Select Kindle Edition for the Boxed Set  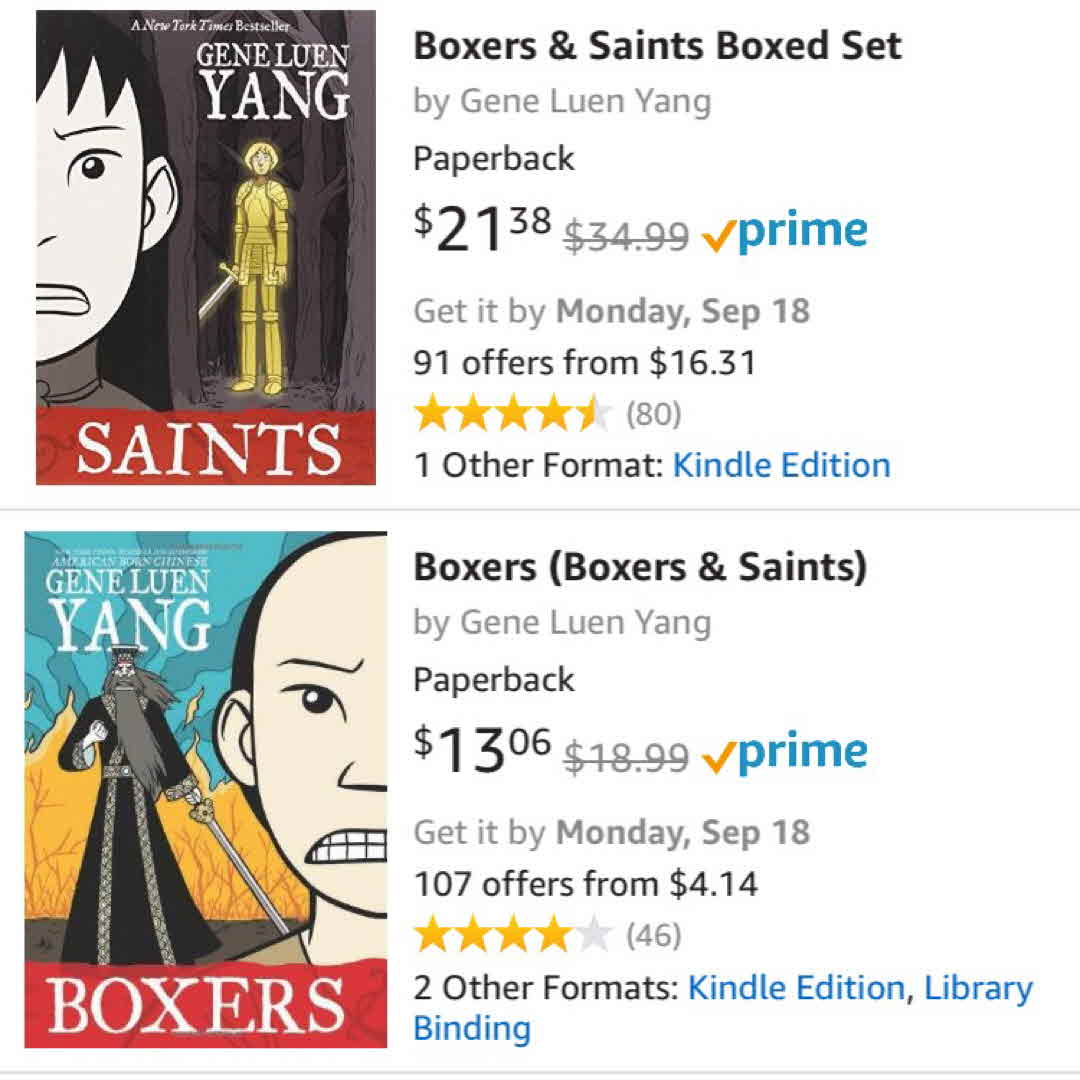[781, 465]
